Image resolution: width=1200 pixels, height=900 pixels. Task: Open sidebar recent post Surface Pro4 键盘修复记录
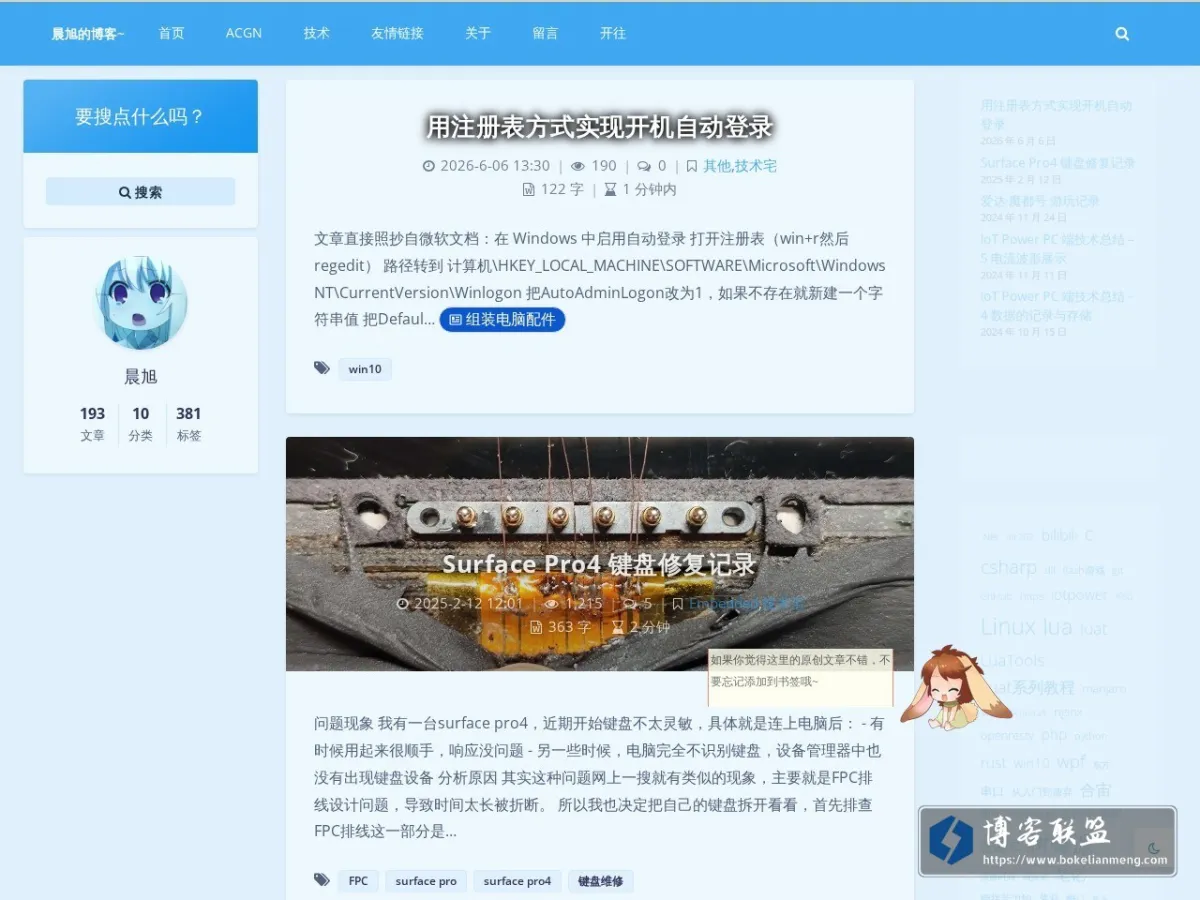tap(1057, 163)
